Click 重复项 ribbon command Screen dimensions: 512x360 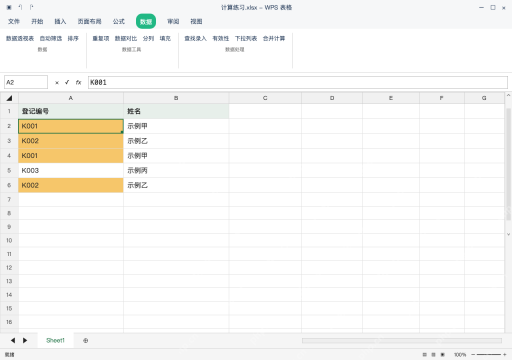tap(101, 38)
